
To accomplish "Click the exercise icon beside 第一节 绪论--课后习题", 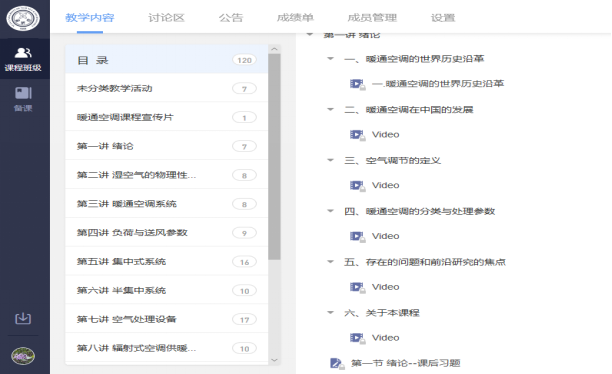I will [x=337, y=363].
